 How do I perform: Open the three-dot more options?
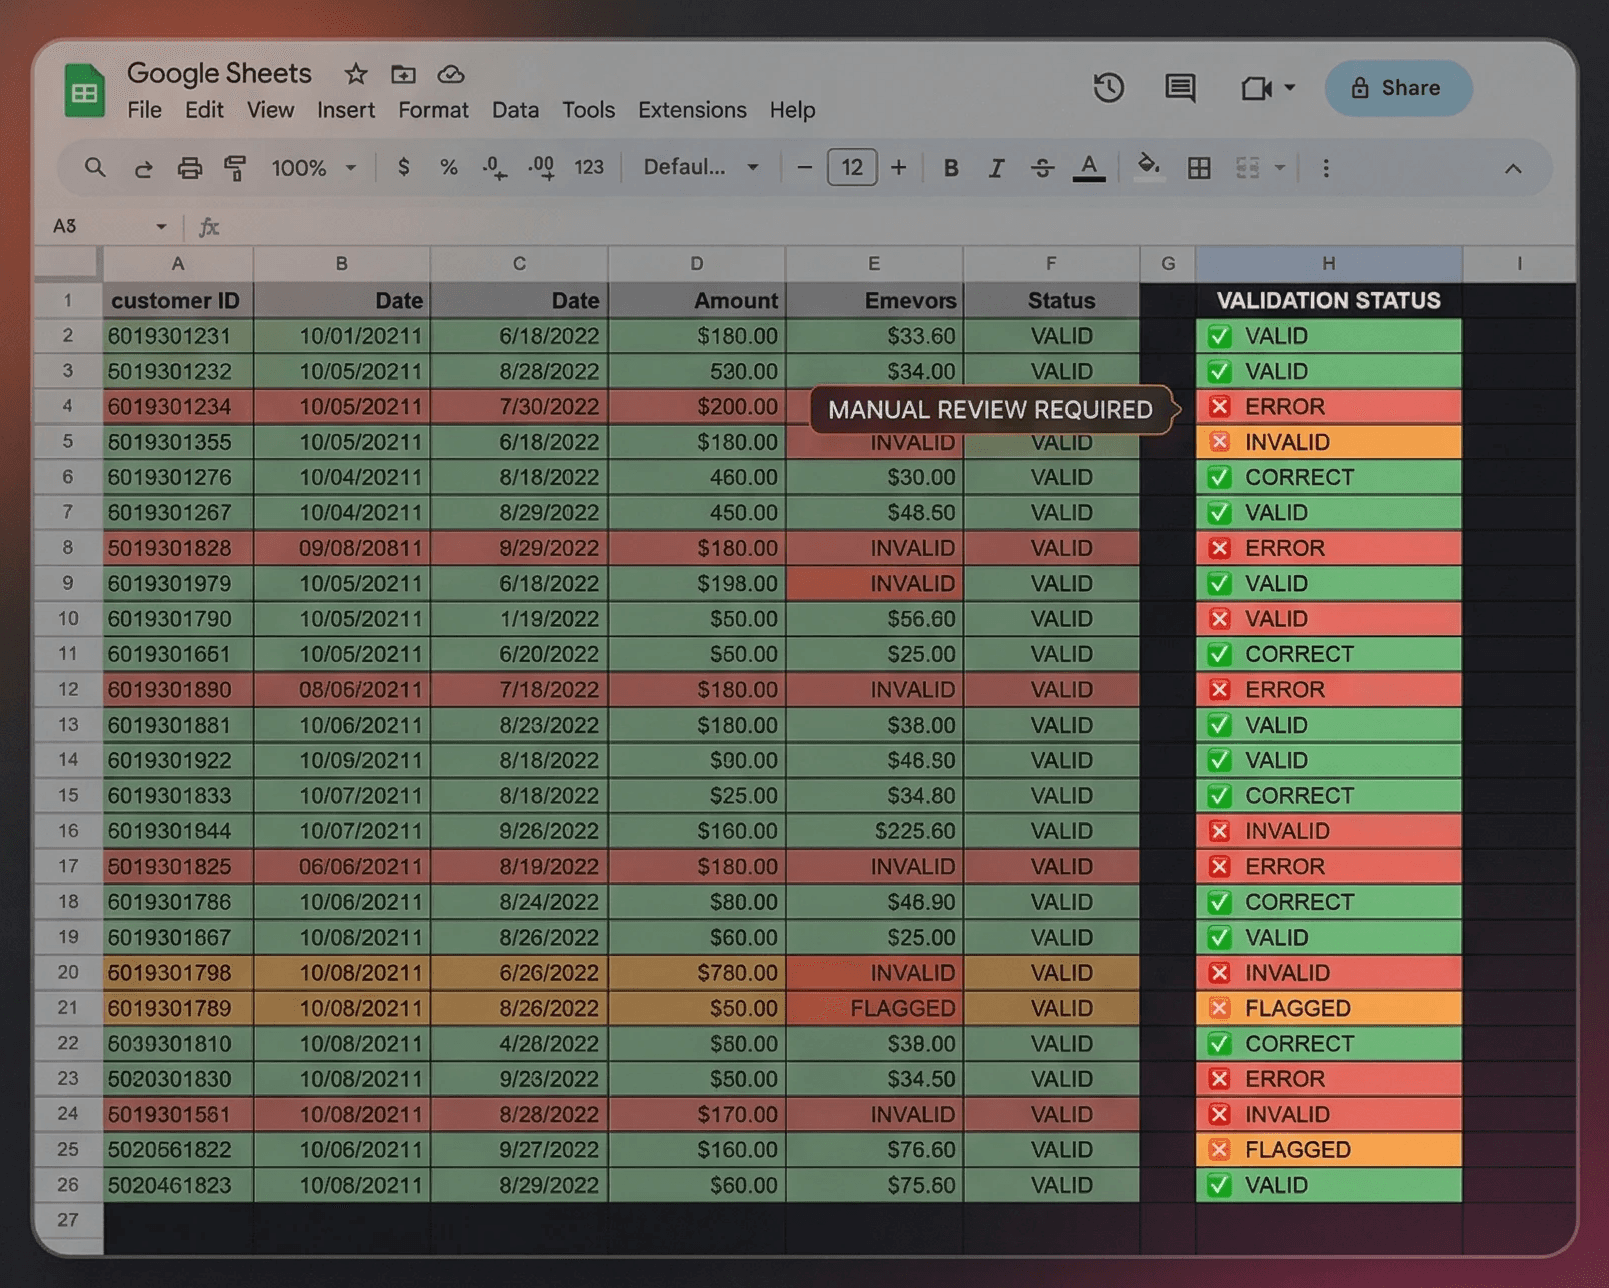point(1326,168)
